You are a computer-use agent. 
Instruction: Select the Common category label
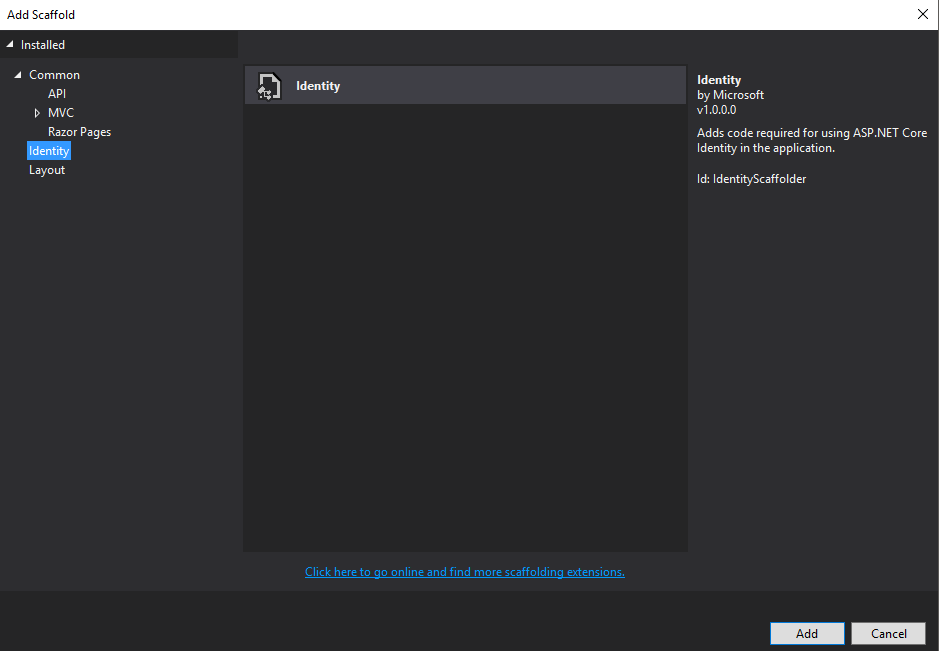54,75
